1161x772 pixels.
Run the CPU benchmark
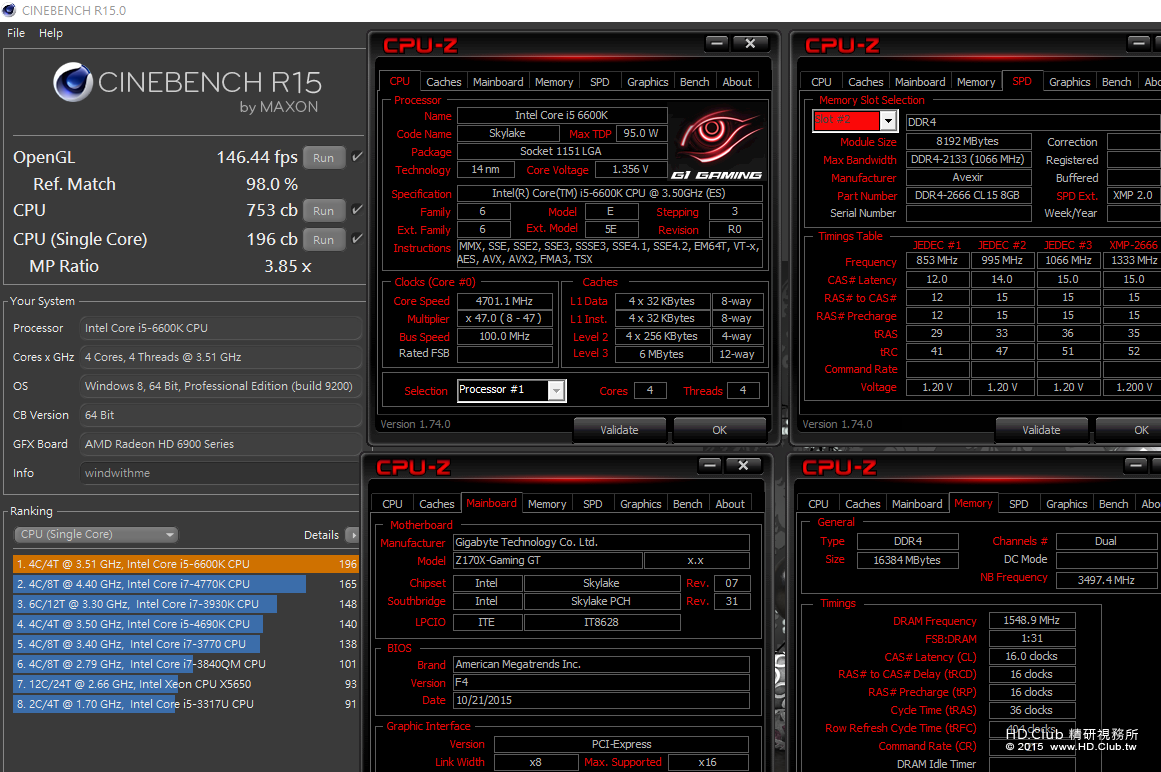pyautogui.click(x=324, y=211)
